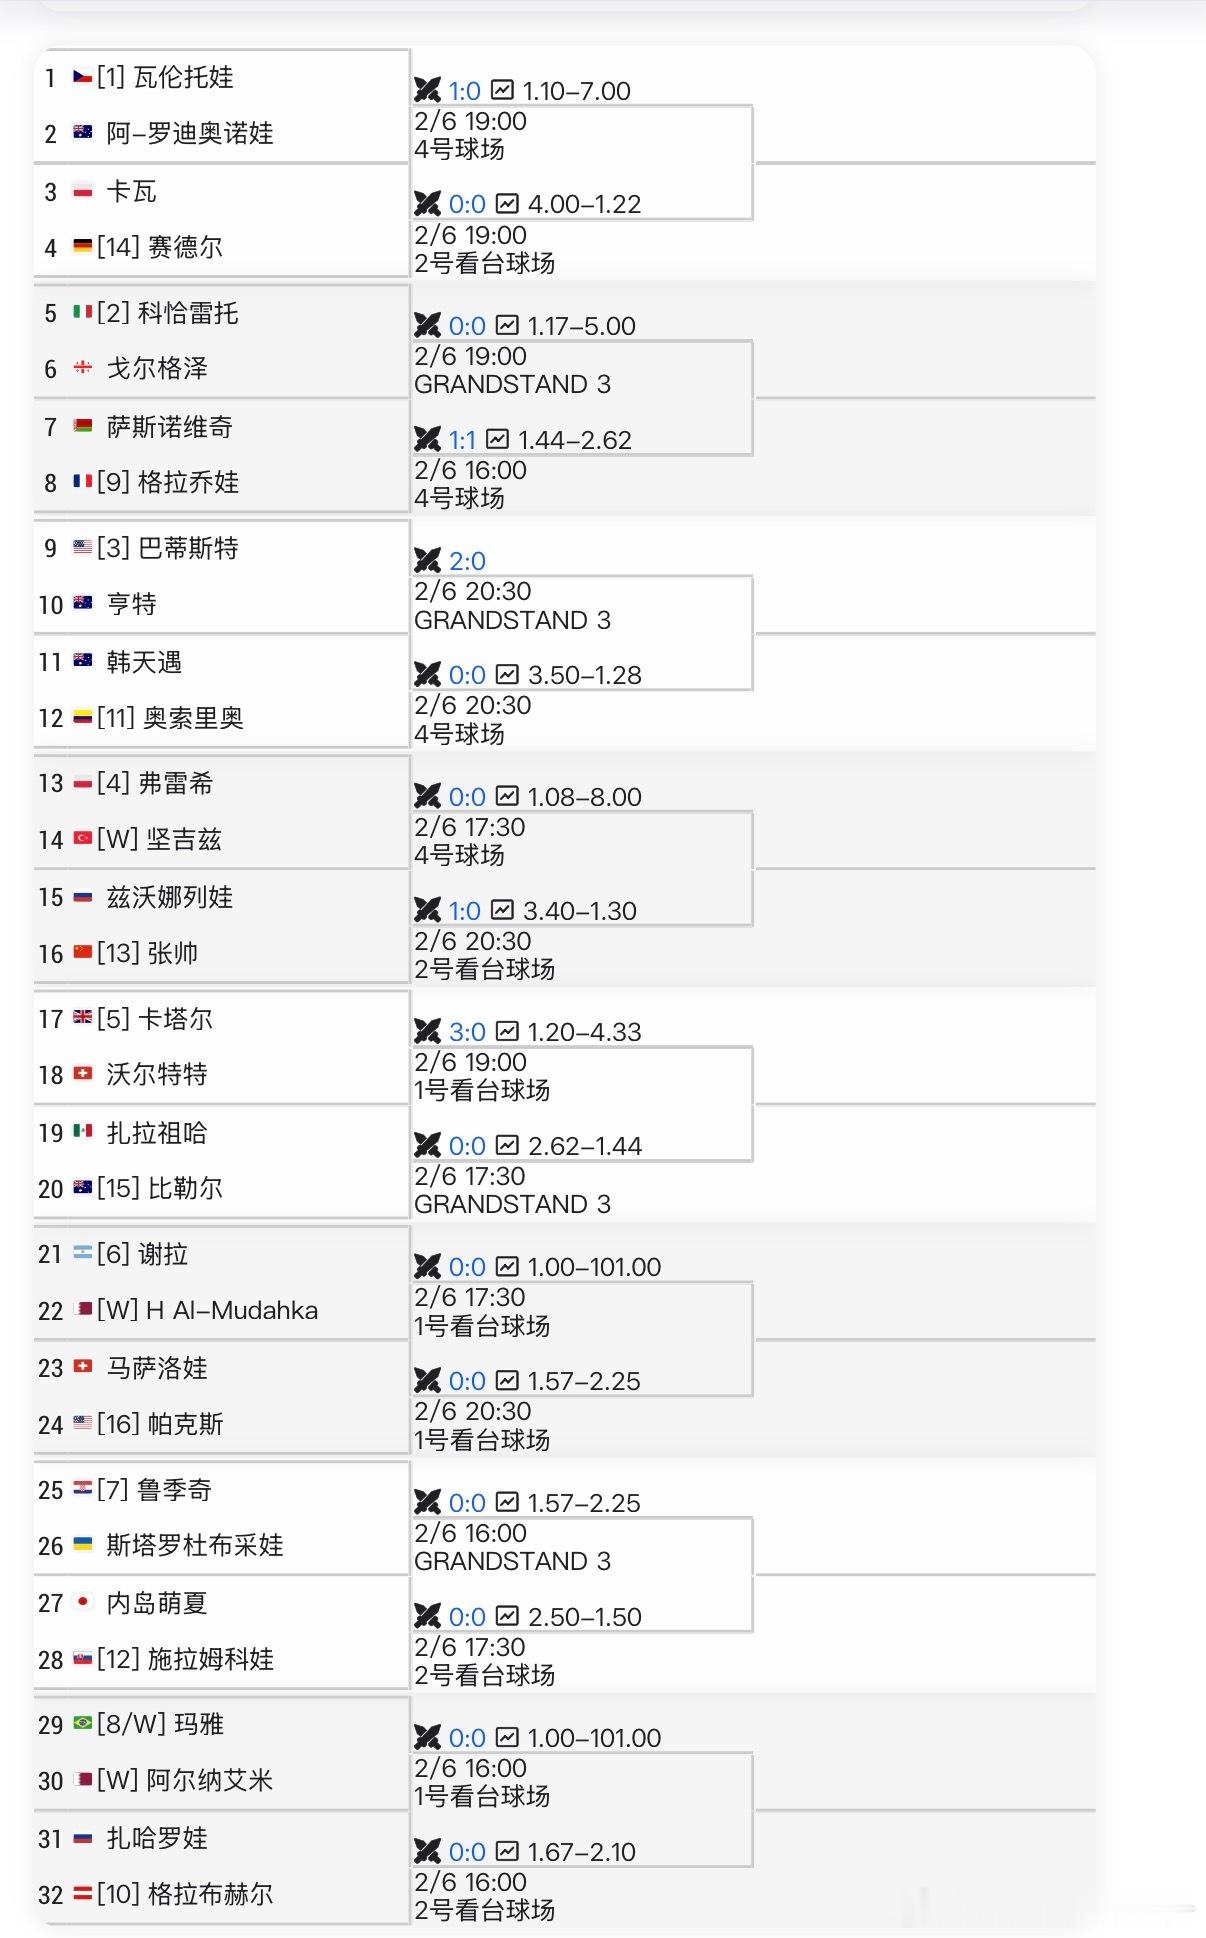
Task: Click the 1.57–2.25 odds for 鲁季奇 match
Action: 582,1502
